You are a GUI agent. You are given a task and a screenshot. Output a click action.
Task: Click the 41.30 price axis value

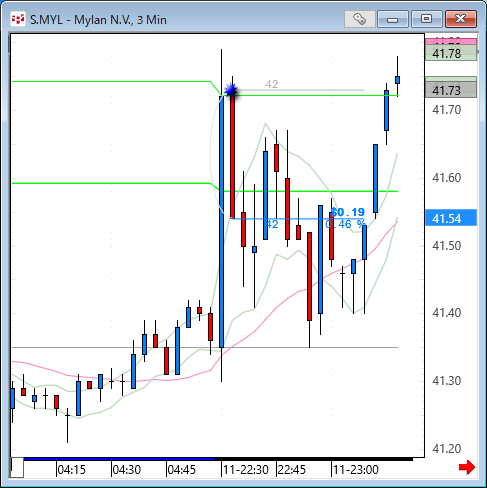pyautogui.click(x=447, y=380)
